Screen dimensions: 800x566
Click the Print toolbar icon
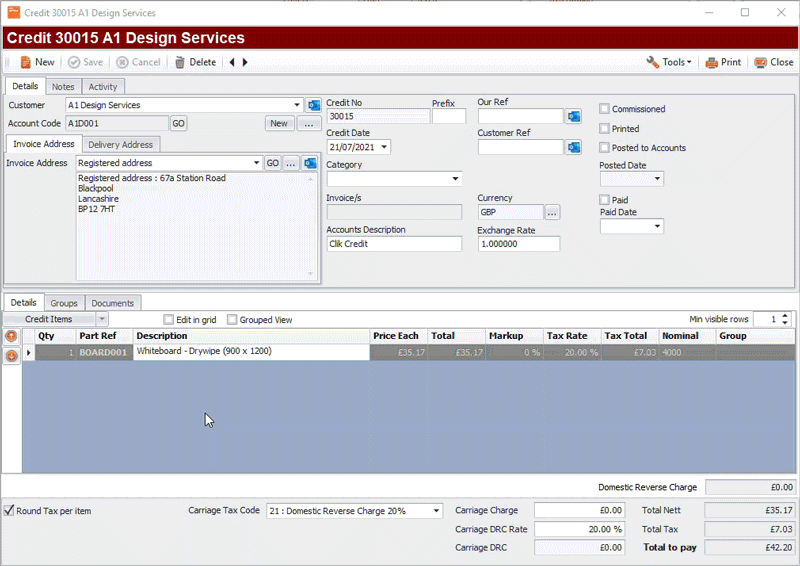coord(711,62)
